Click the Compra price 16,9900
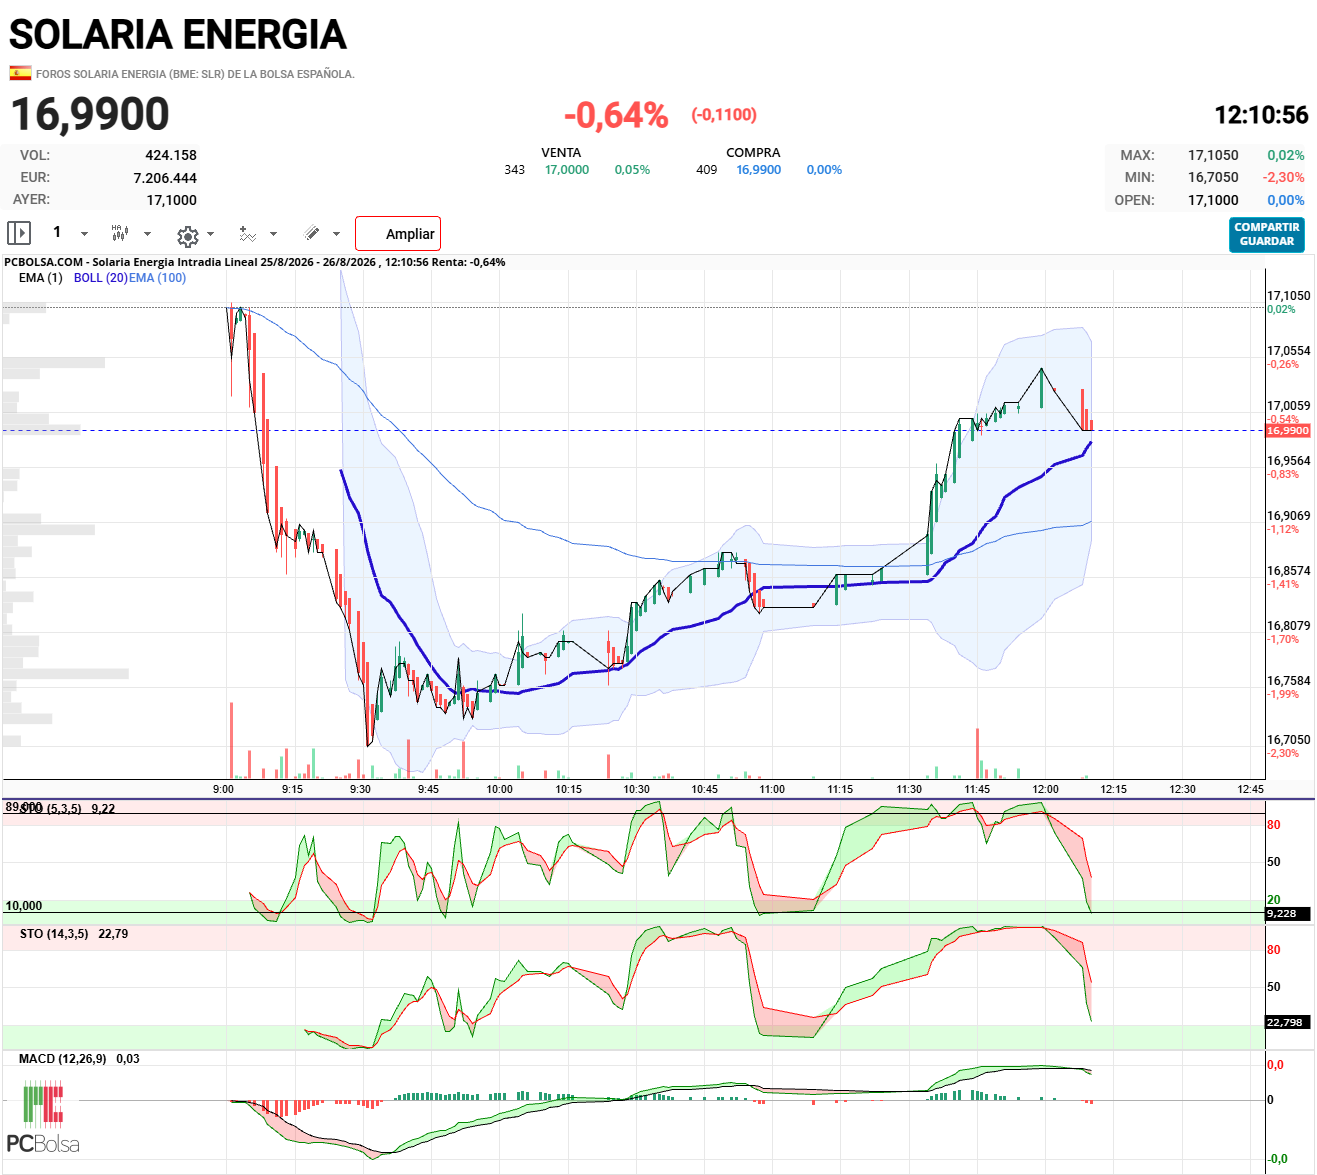 759,170
